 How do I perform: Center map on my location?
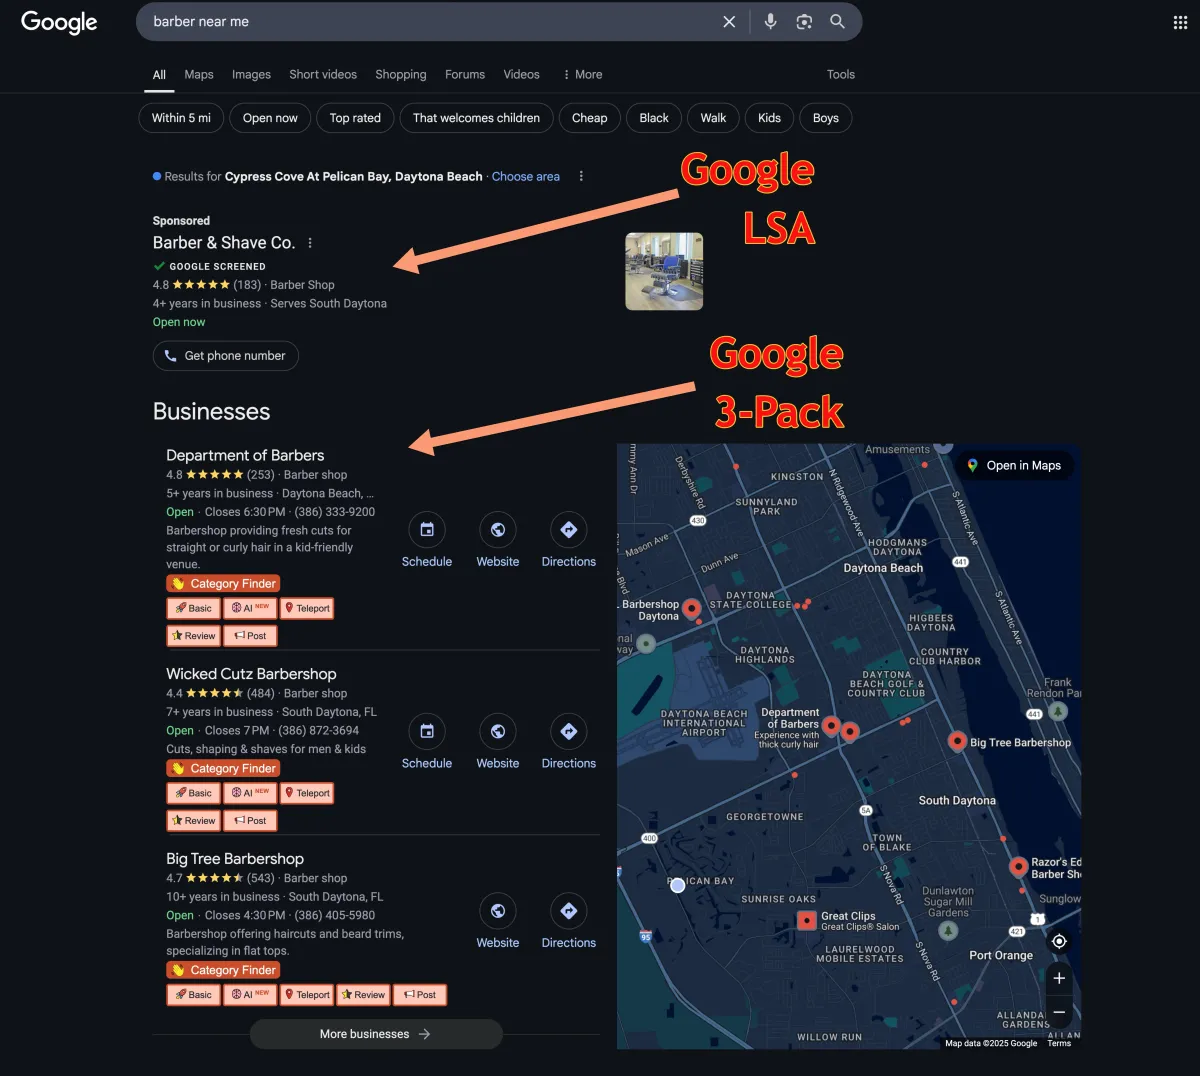(1059, 941)
